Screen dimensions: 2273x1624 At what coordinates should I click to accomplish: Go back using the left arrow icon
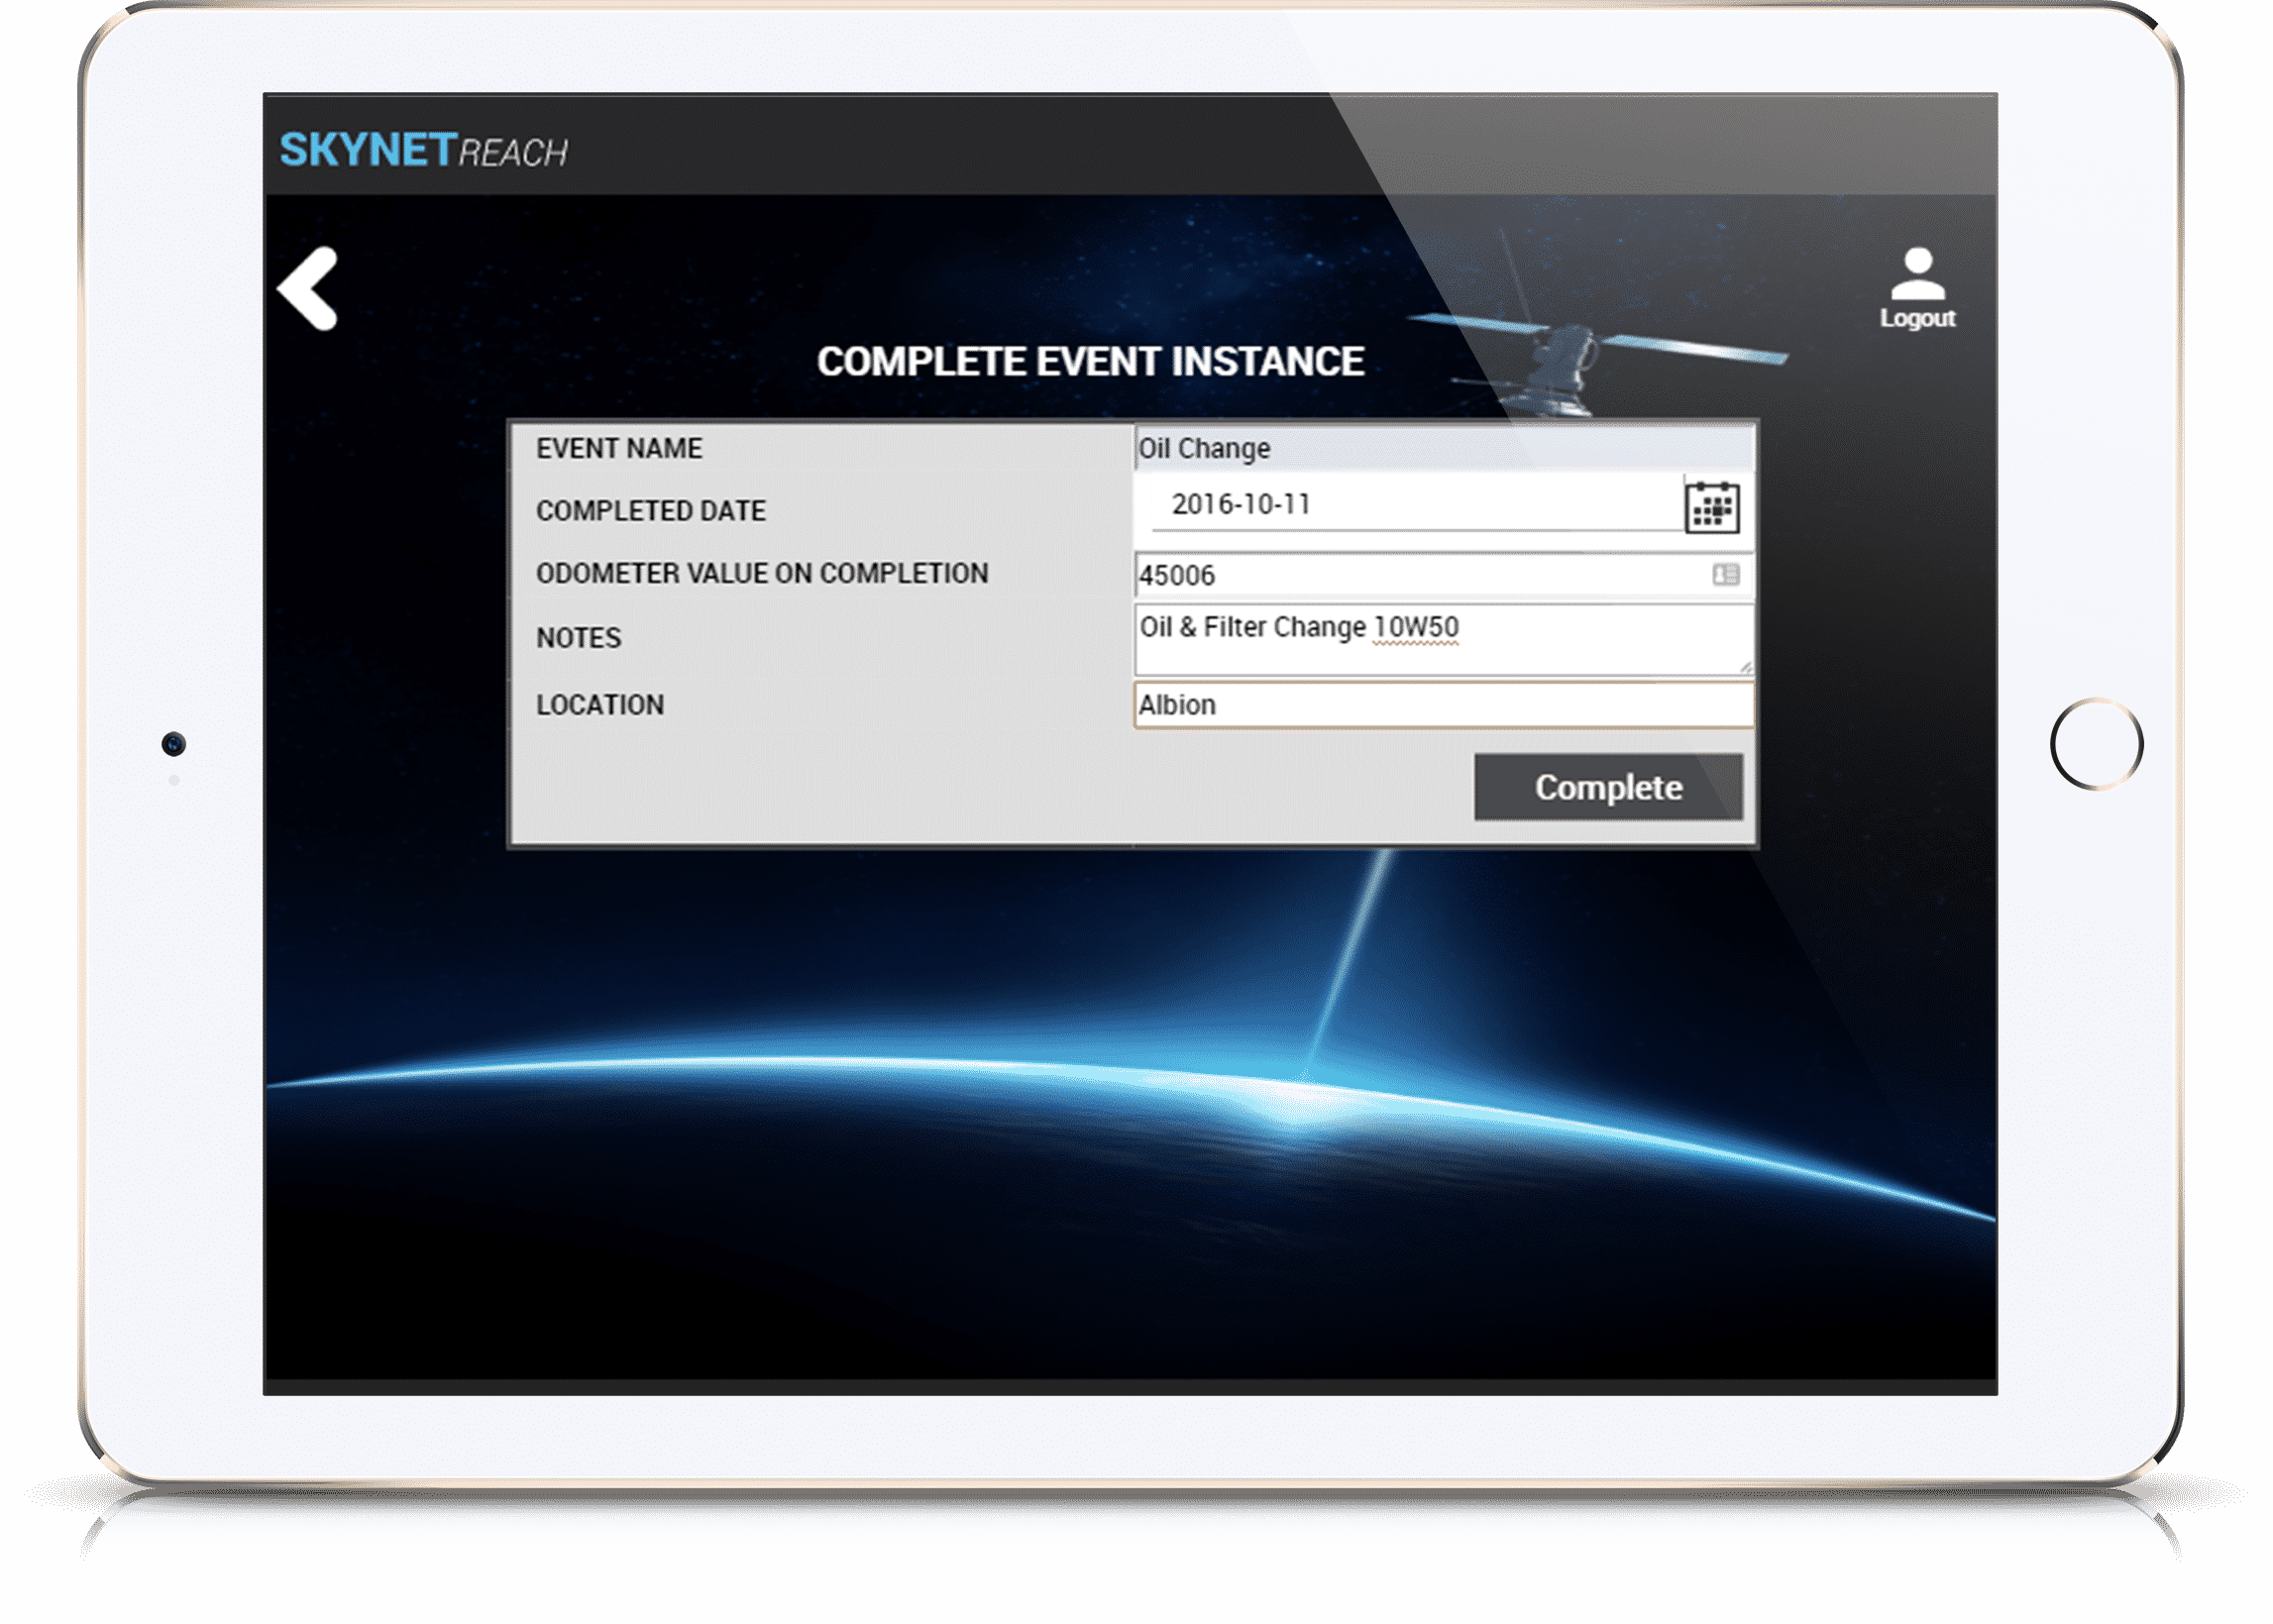point(307,288)
